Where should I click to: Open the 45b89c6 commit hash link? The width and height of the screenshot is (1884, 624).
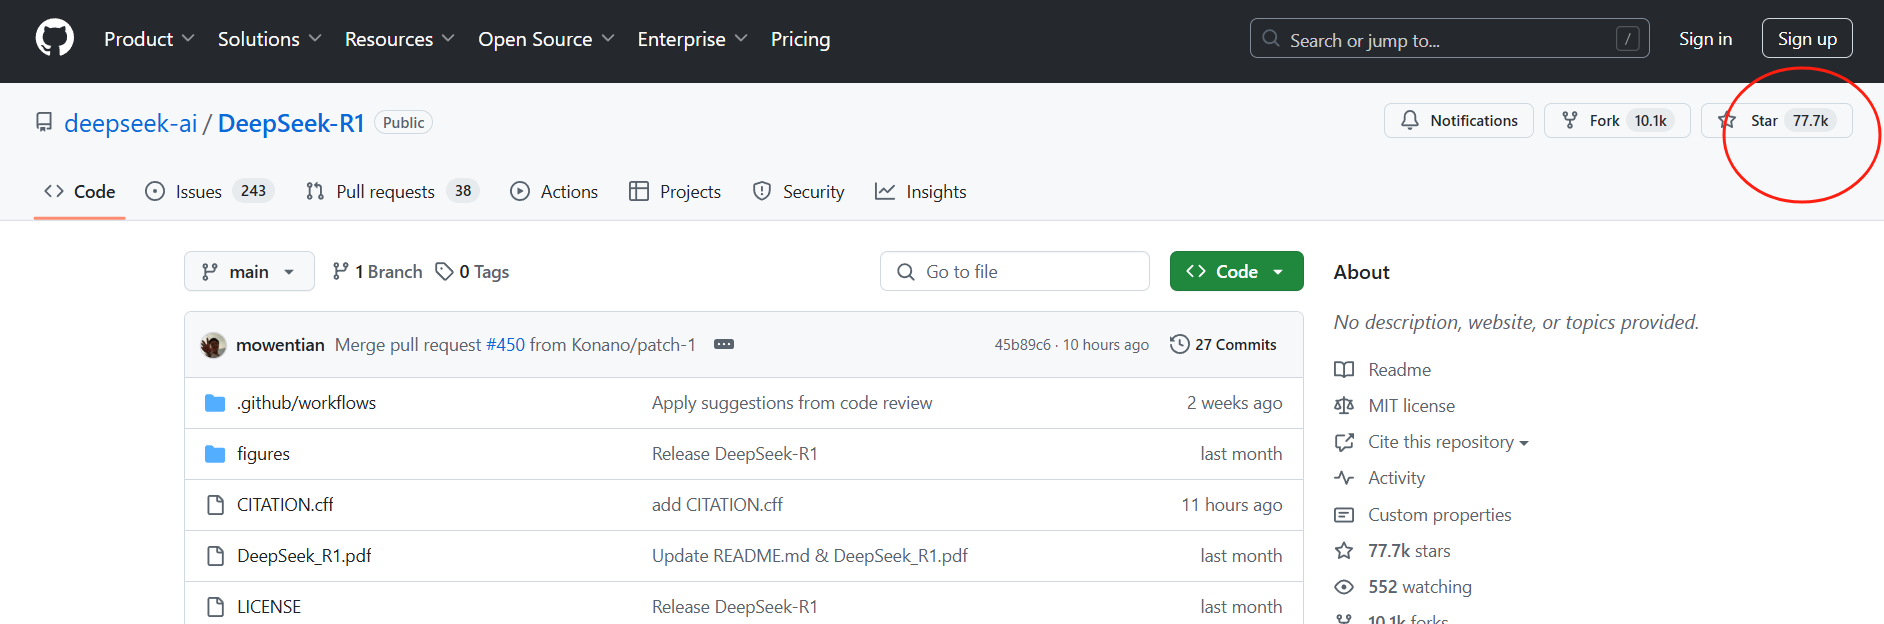pyautogui.click(x=1022, y=344)
